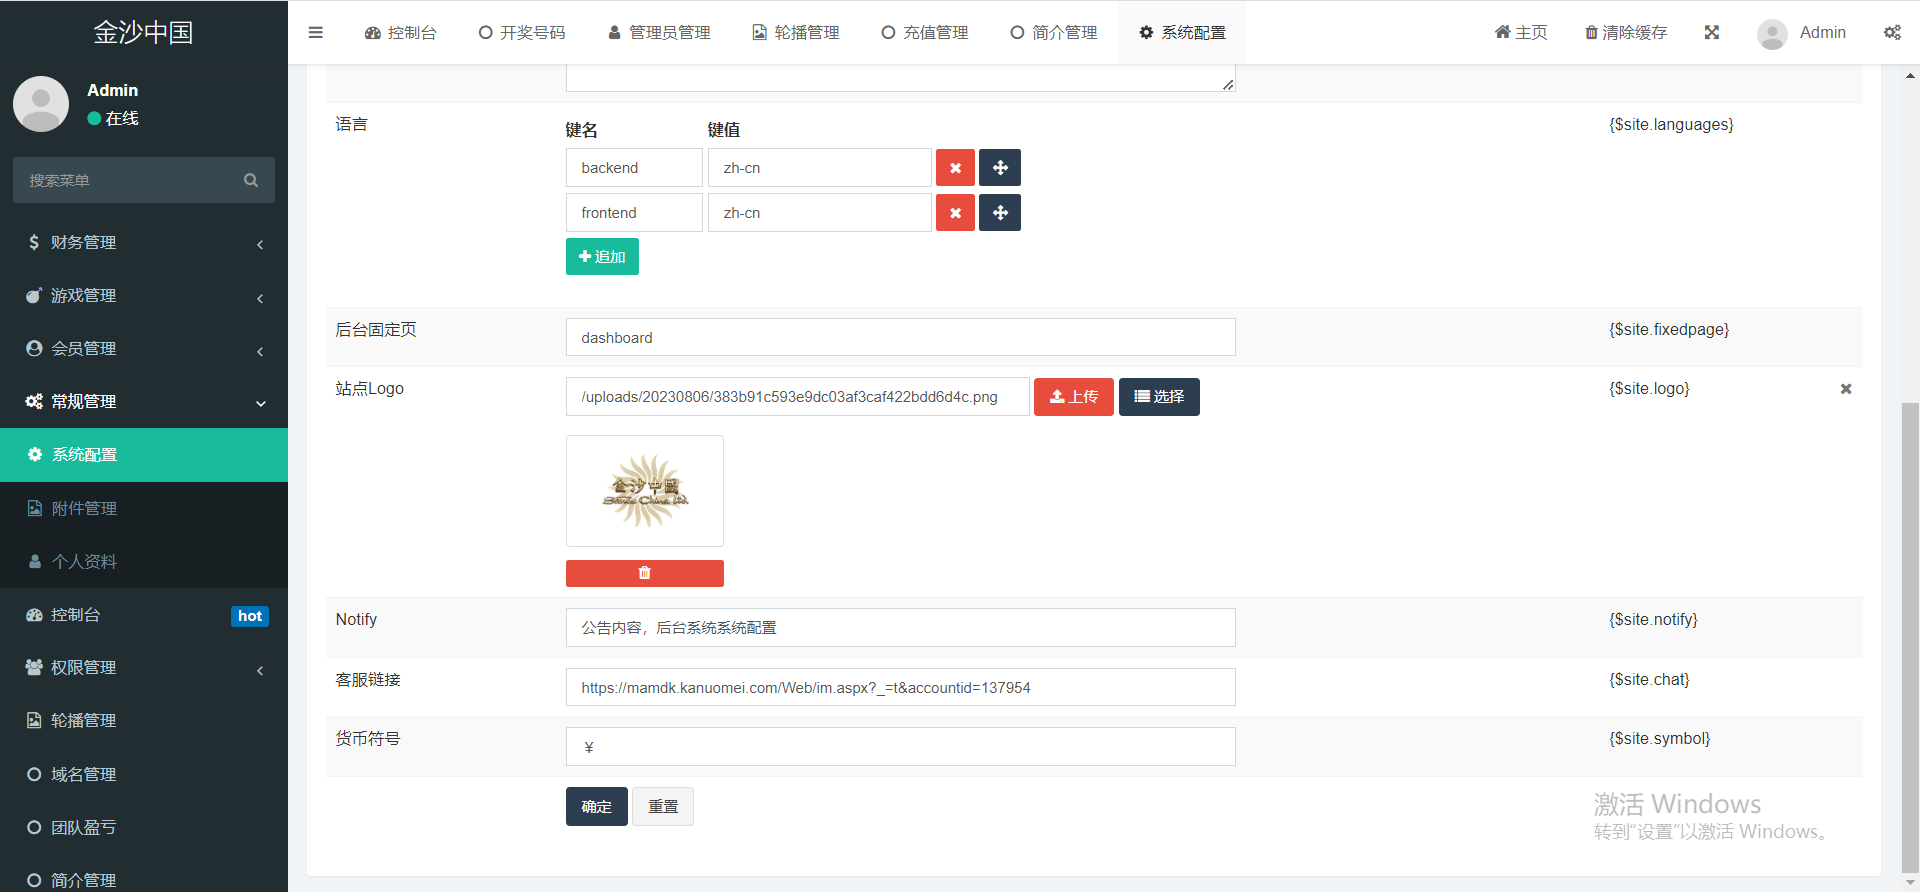
Task: Grab the move handle for backend row
Action: (1000, 168)
